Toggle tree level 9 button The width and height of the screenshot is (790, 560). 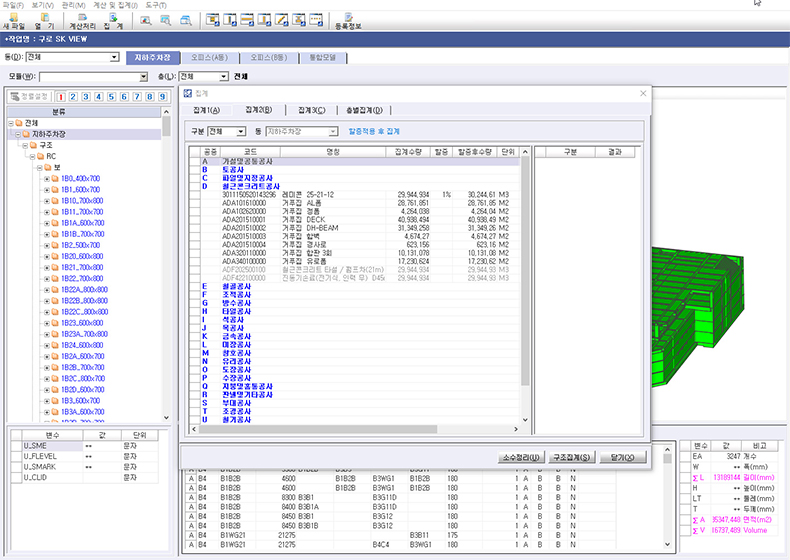pos(162,97)
